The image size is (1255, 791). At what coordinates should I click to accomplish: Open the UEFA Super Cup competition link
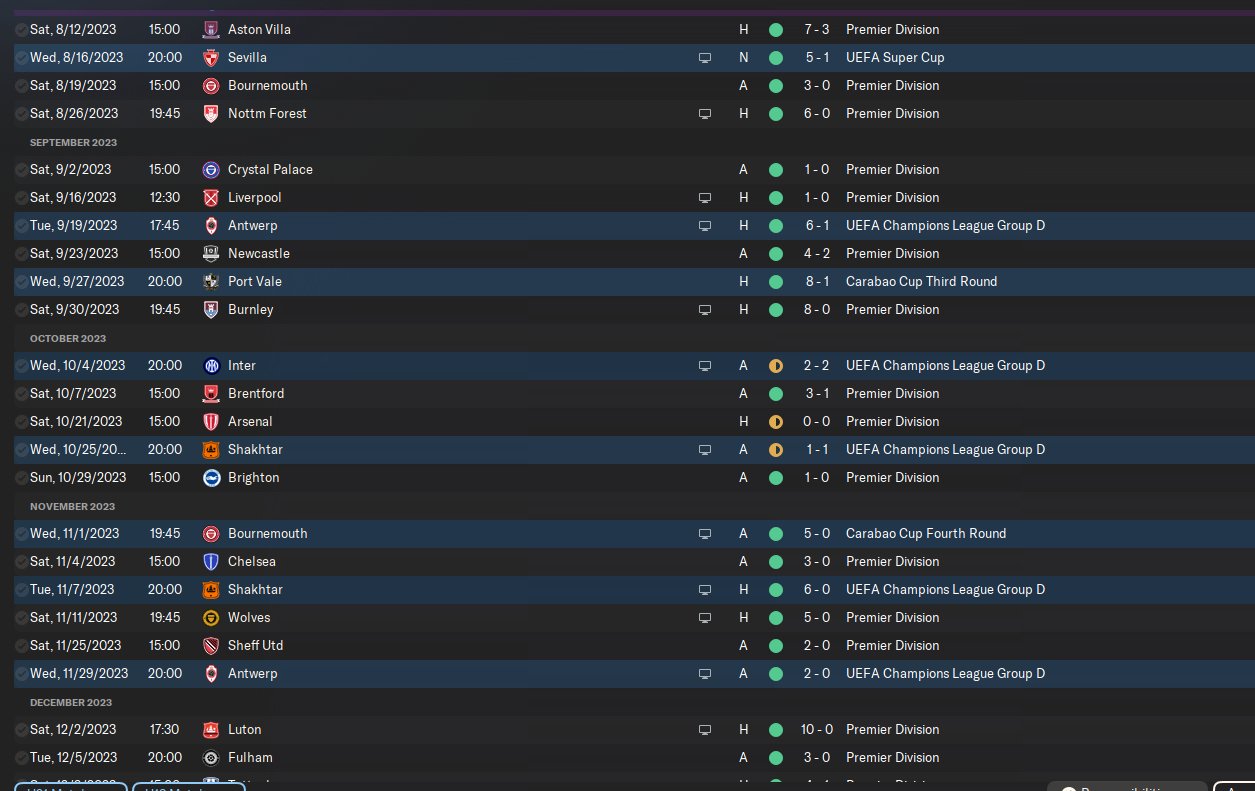click(x=895, y=58)
